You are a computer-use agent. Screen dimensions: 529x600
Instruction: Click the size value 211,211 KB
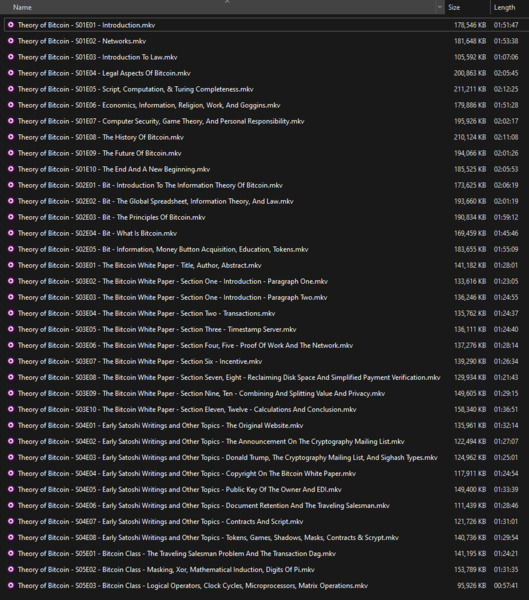tap(470, 89)
